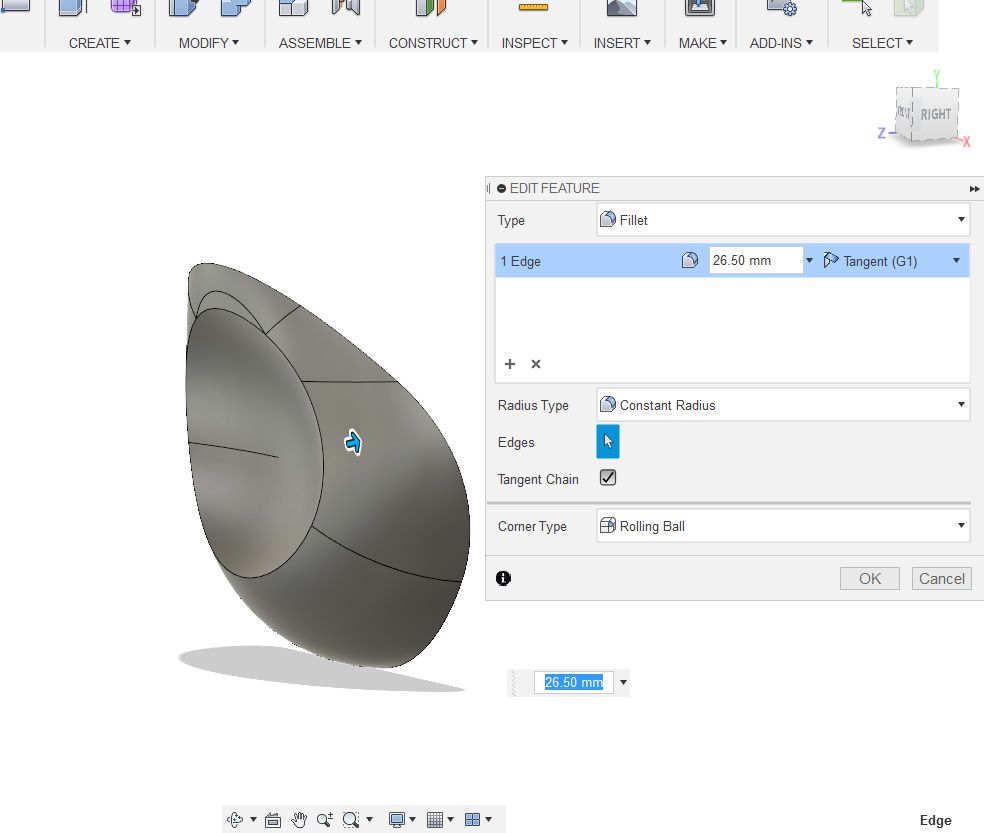This screenshot has height=833, width=984.
Task: Open the ASSEMBLE menu
Action: pyautogui.click(x=320, y=43)
